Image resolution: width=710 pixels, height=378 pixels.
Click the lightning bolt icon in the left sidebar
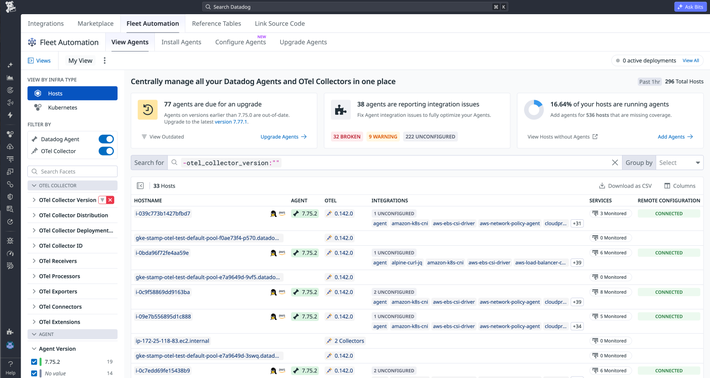[10, 115]
